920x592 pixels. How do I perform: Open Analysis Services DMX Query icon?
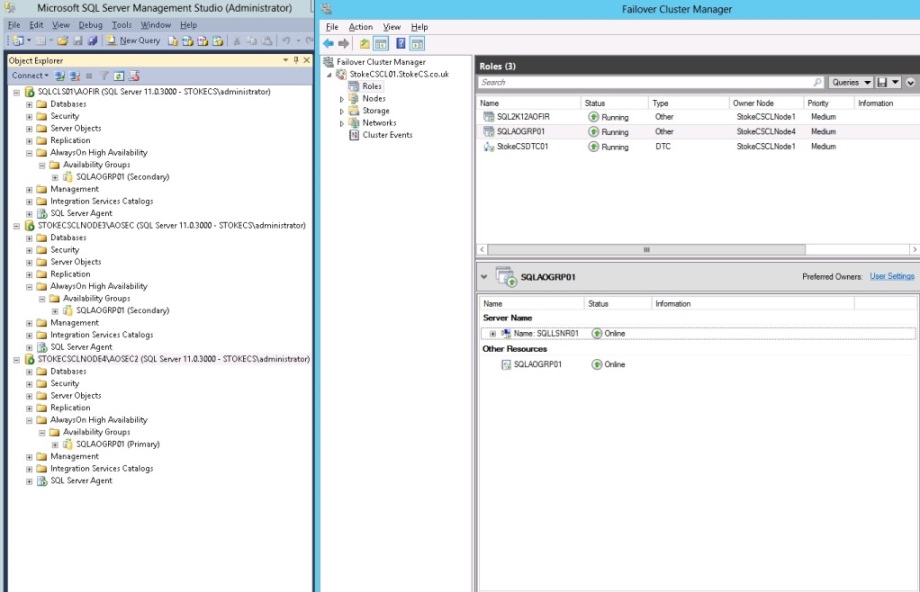pos(202,40)
